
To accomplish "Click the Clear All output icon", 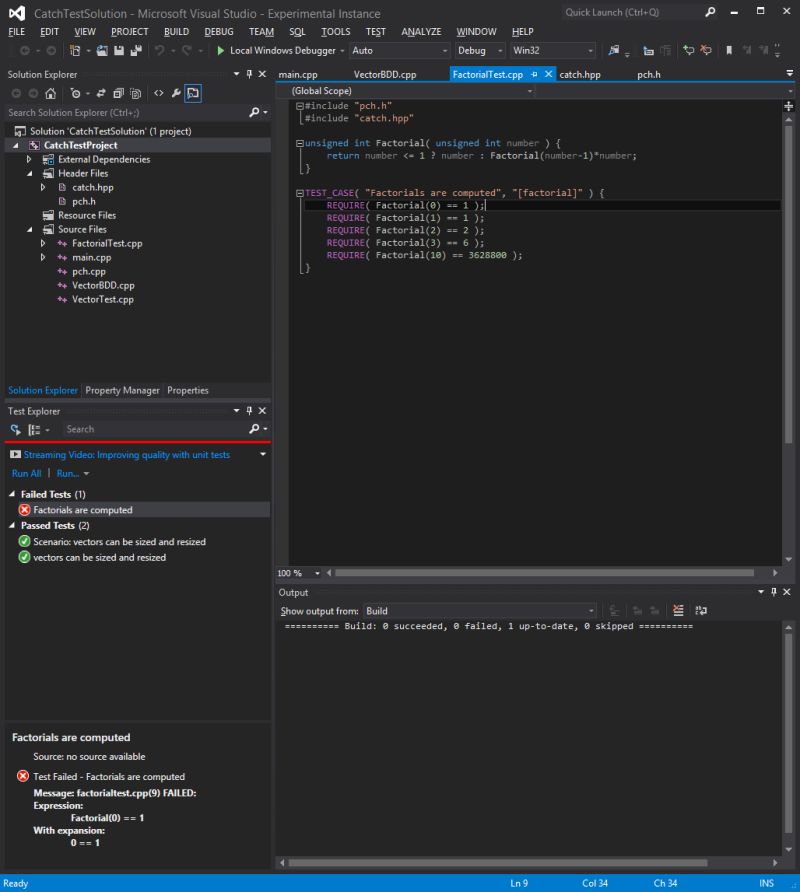I will [x=678, y=610].
